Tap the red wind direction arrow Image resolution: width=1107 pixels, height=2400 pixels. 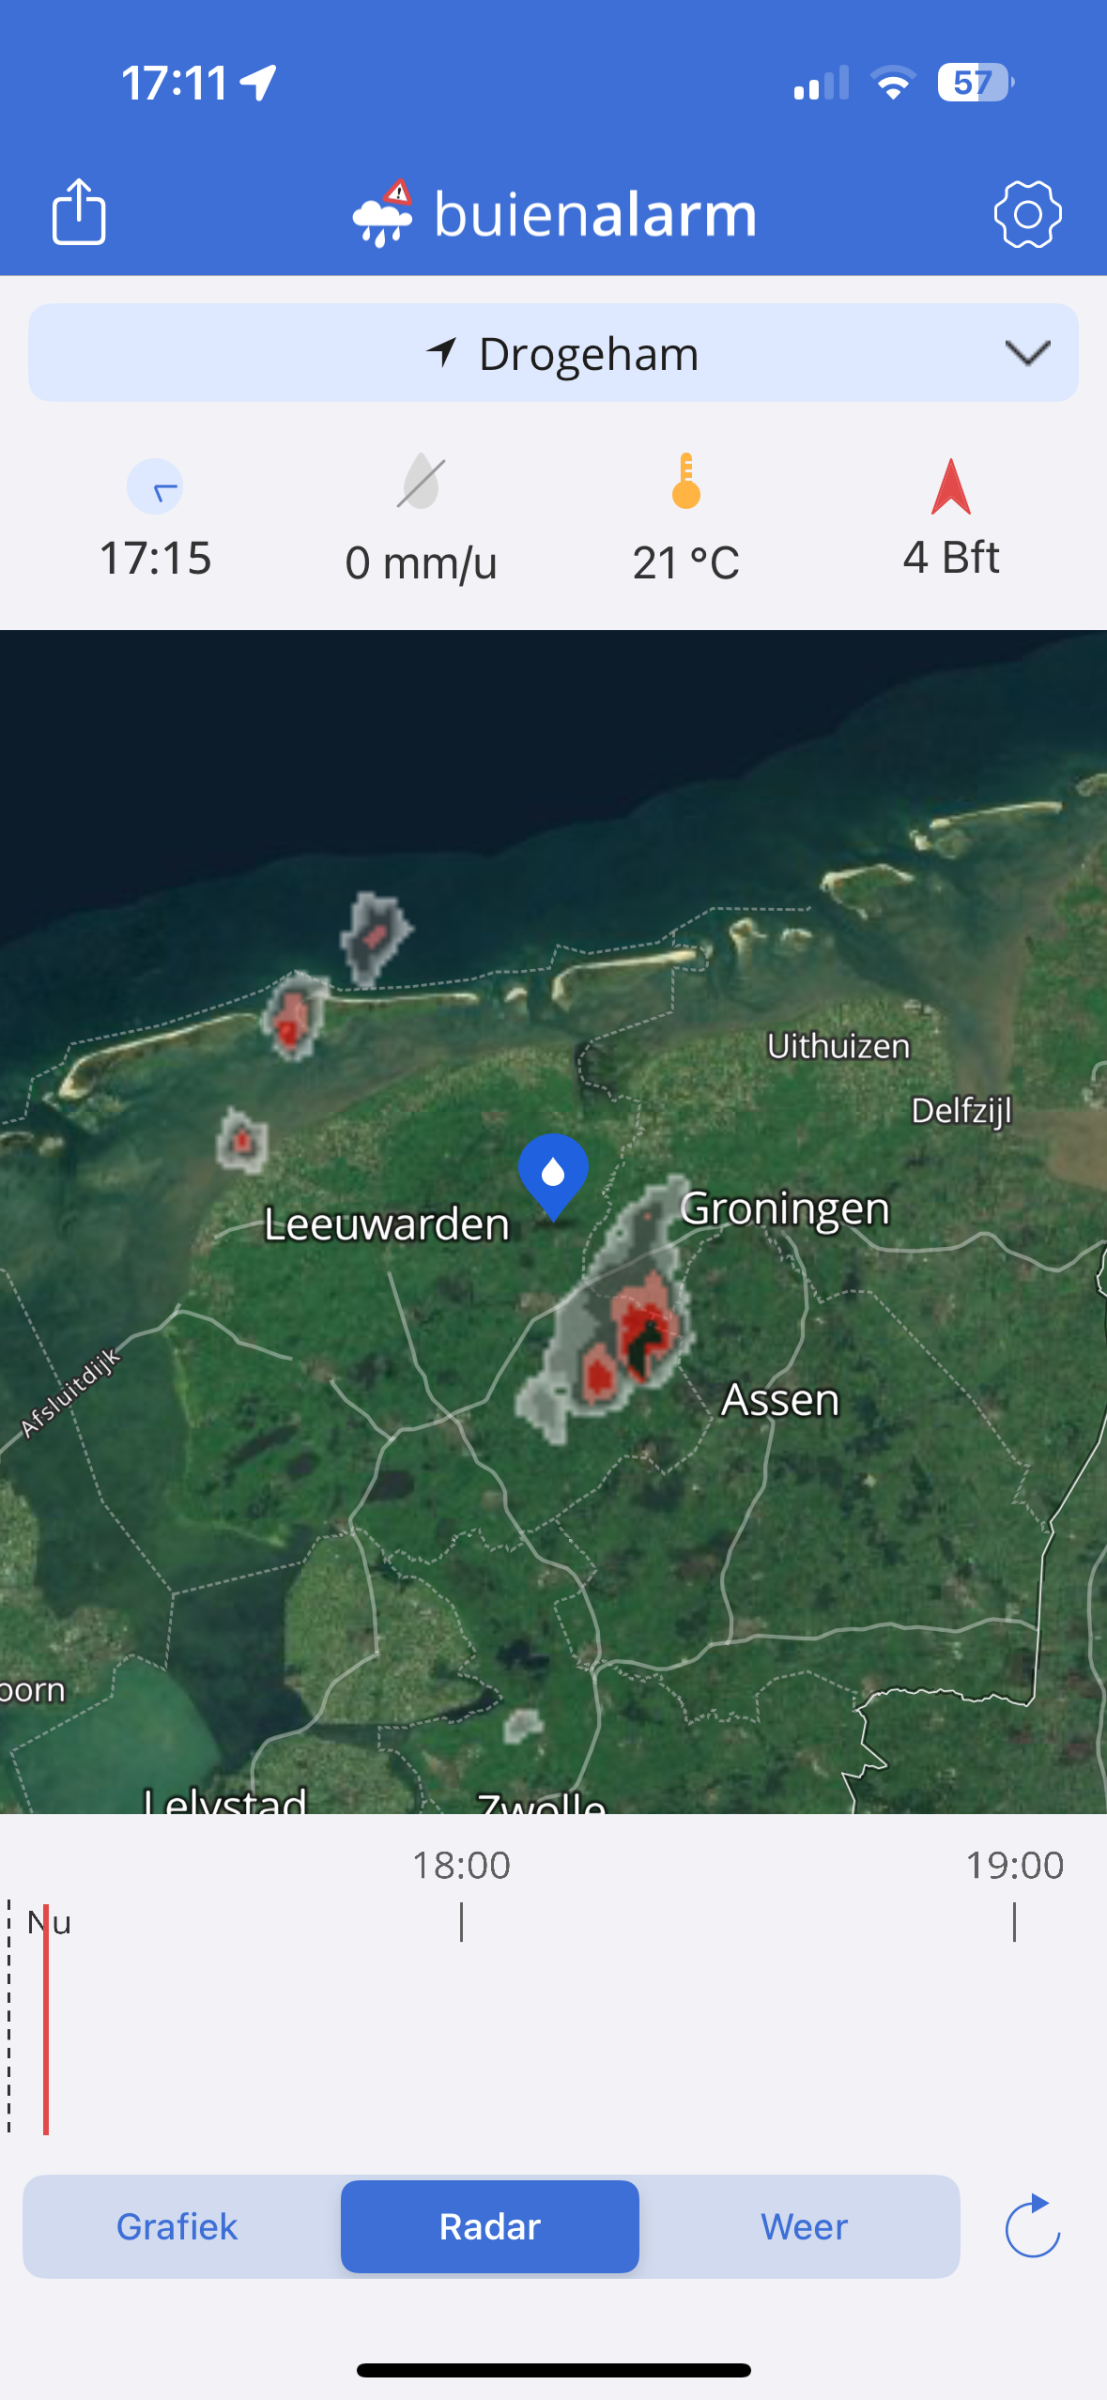tap(951, 486)
